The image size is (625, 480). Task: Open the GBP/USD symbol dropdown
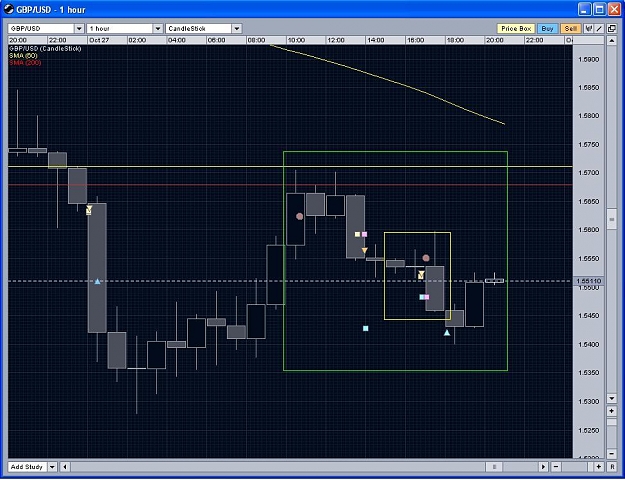click(46, 29)
